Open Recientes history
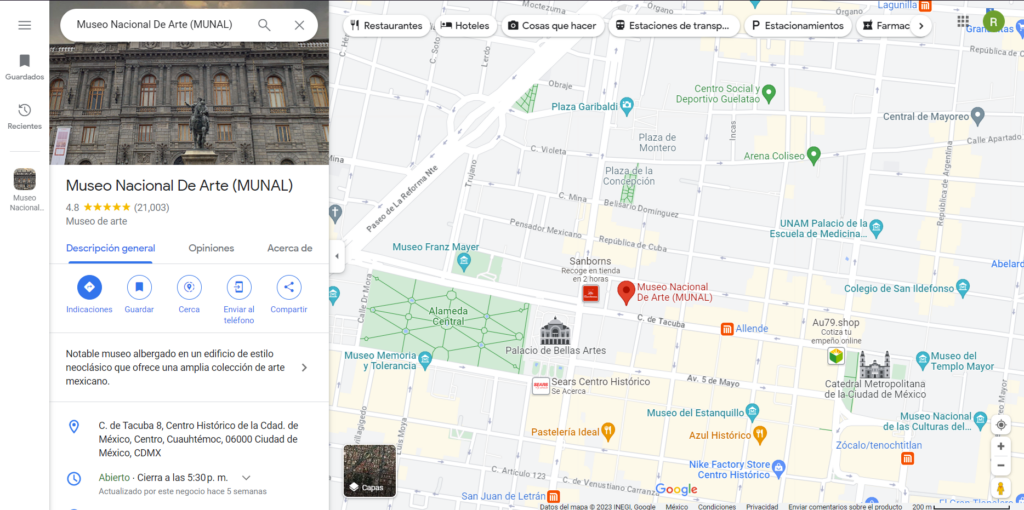1024x510 pixels. [24, 116]
